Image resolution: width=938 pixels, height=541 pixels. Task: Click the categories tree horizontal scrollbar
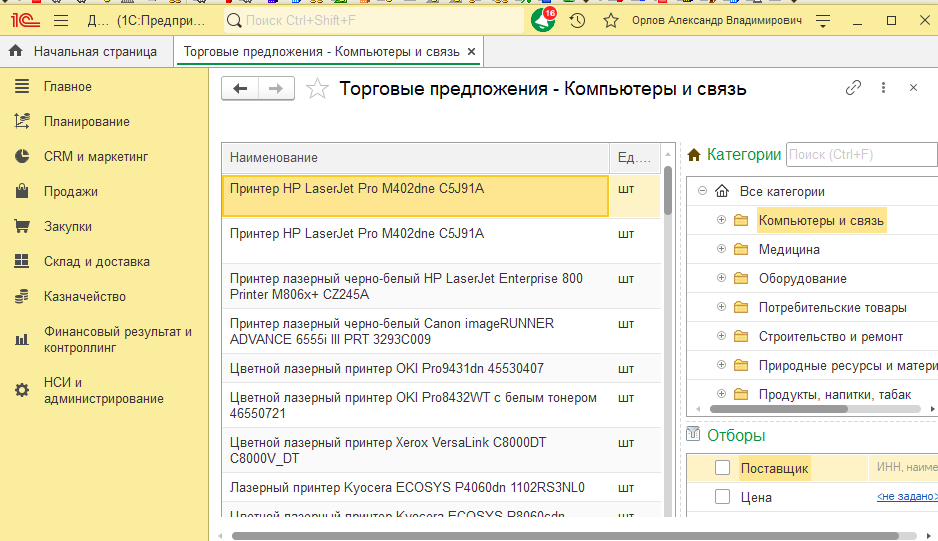click(778, 409)
